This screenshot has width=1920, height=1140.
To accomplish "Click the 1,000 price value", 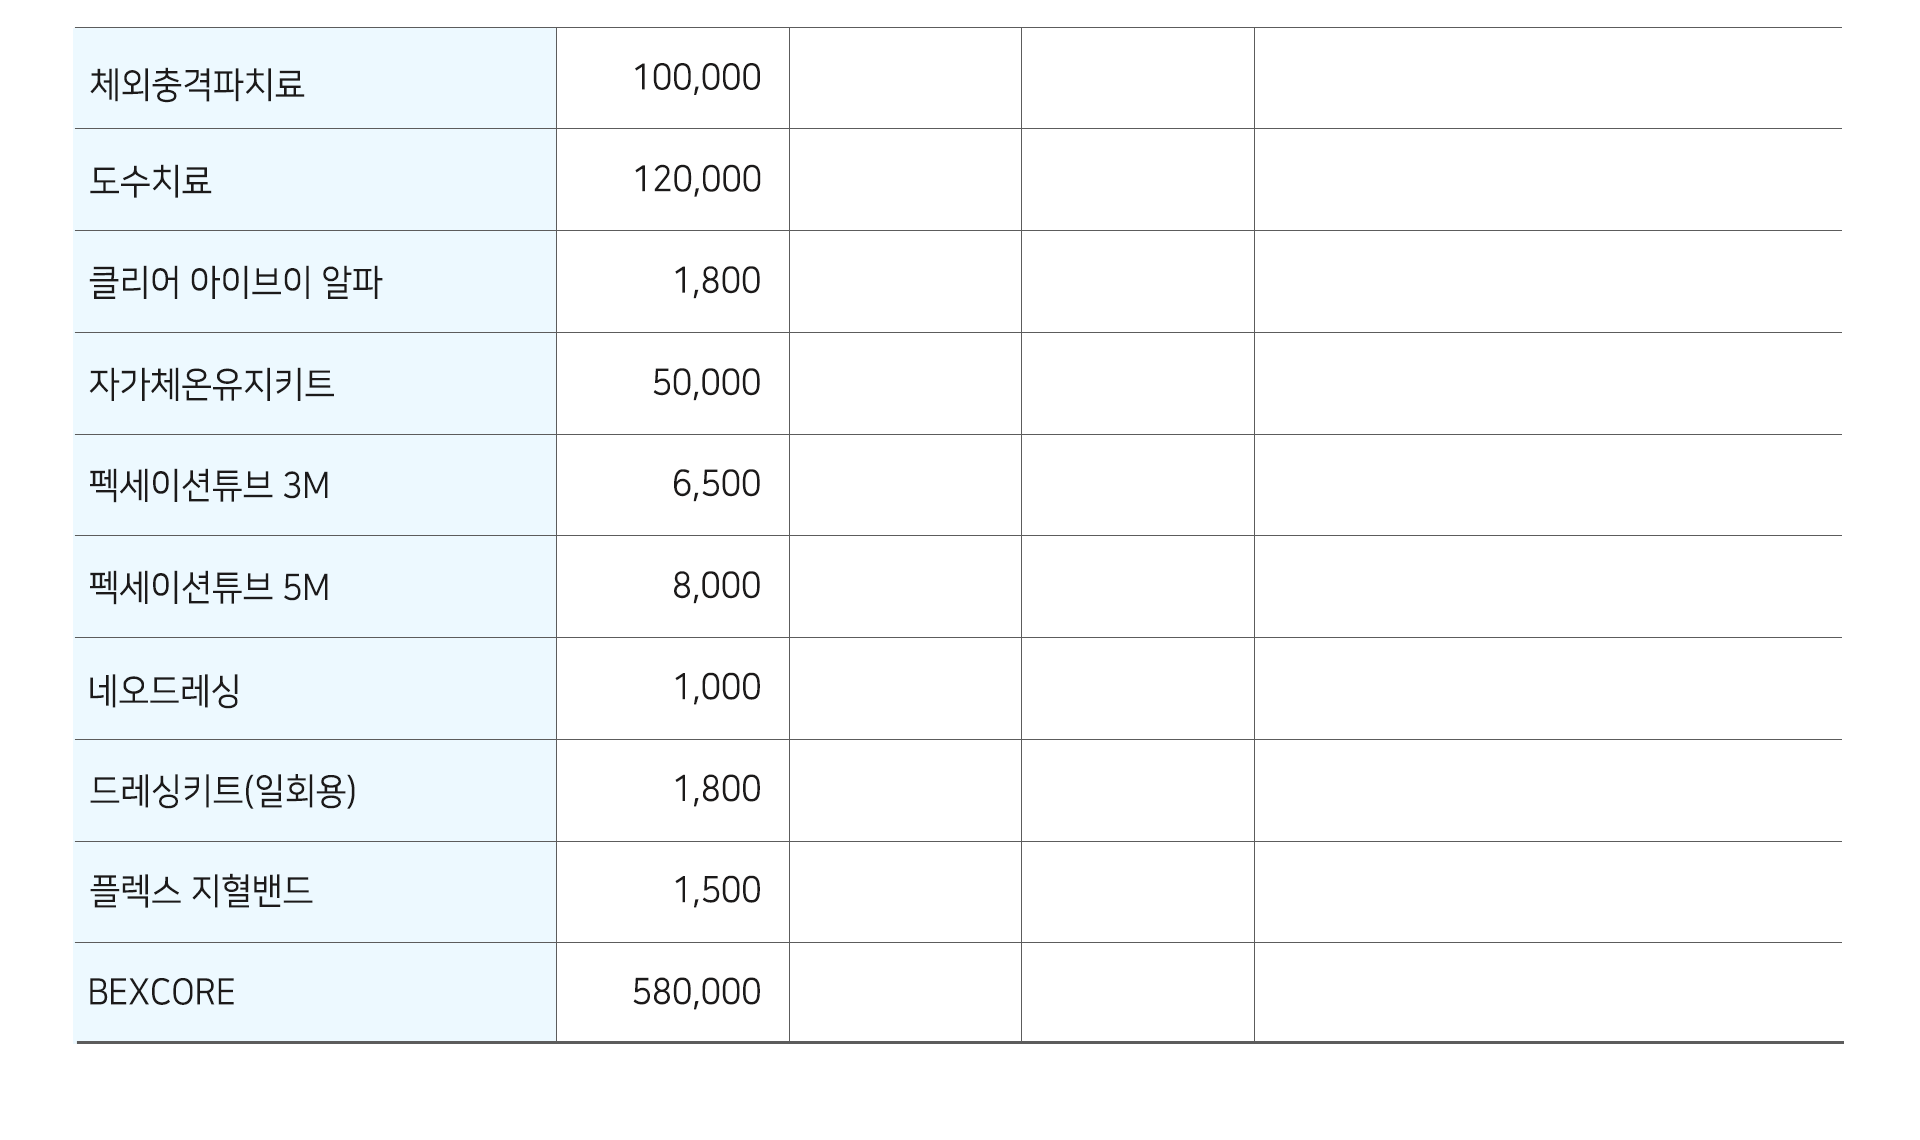I will pyautogui.click(x=716, y=688).
